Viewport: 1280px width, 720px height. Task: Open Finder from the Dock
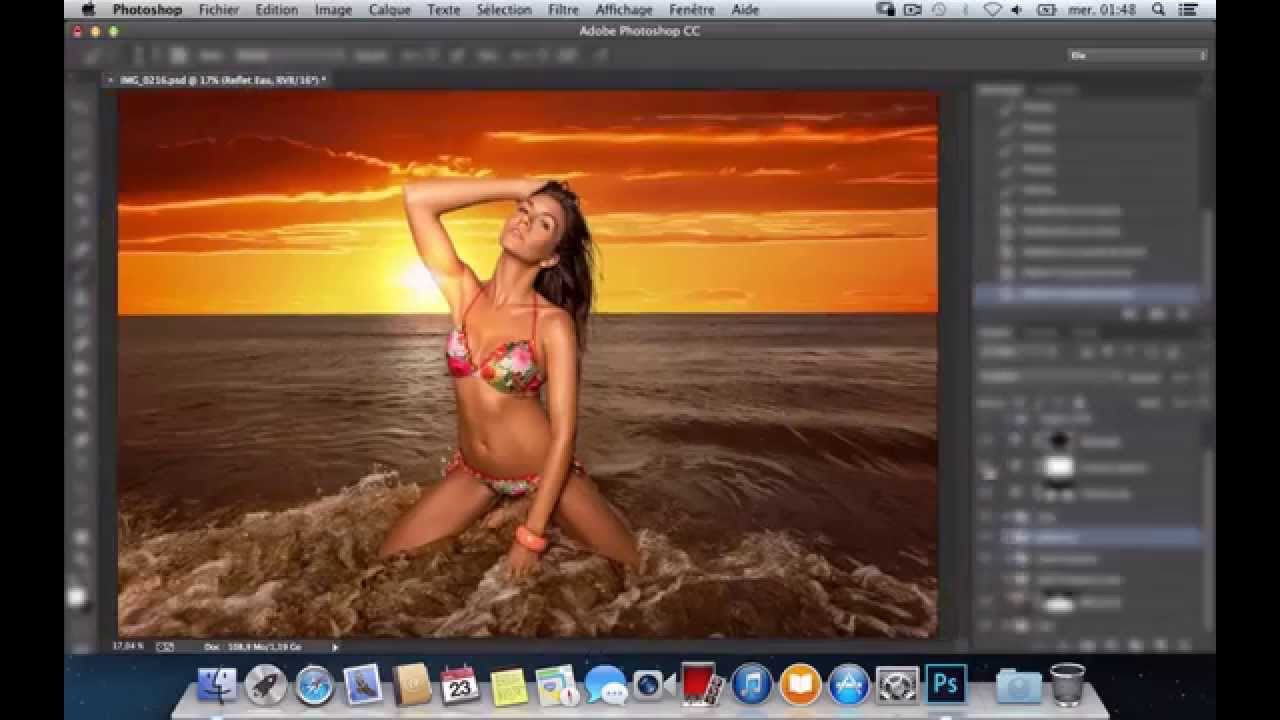(x=218, y=685)
